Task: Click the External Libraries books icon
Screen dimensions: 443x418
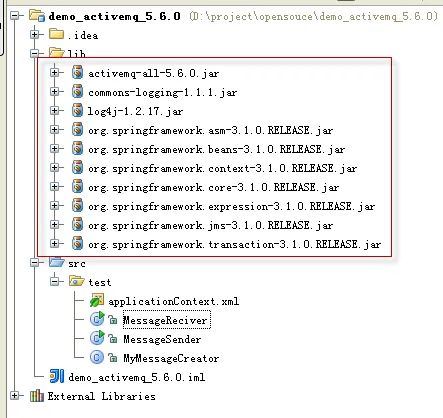Action: pos(37,396)
